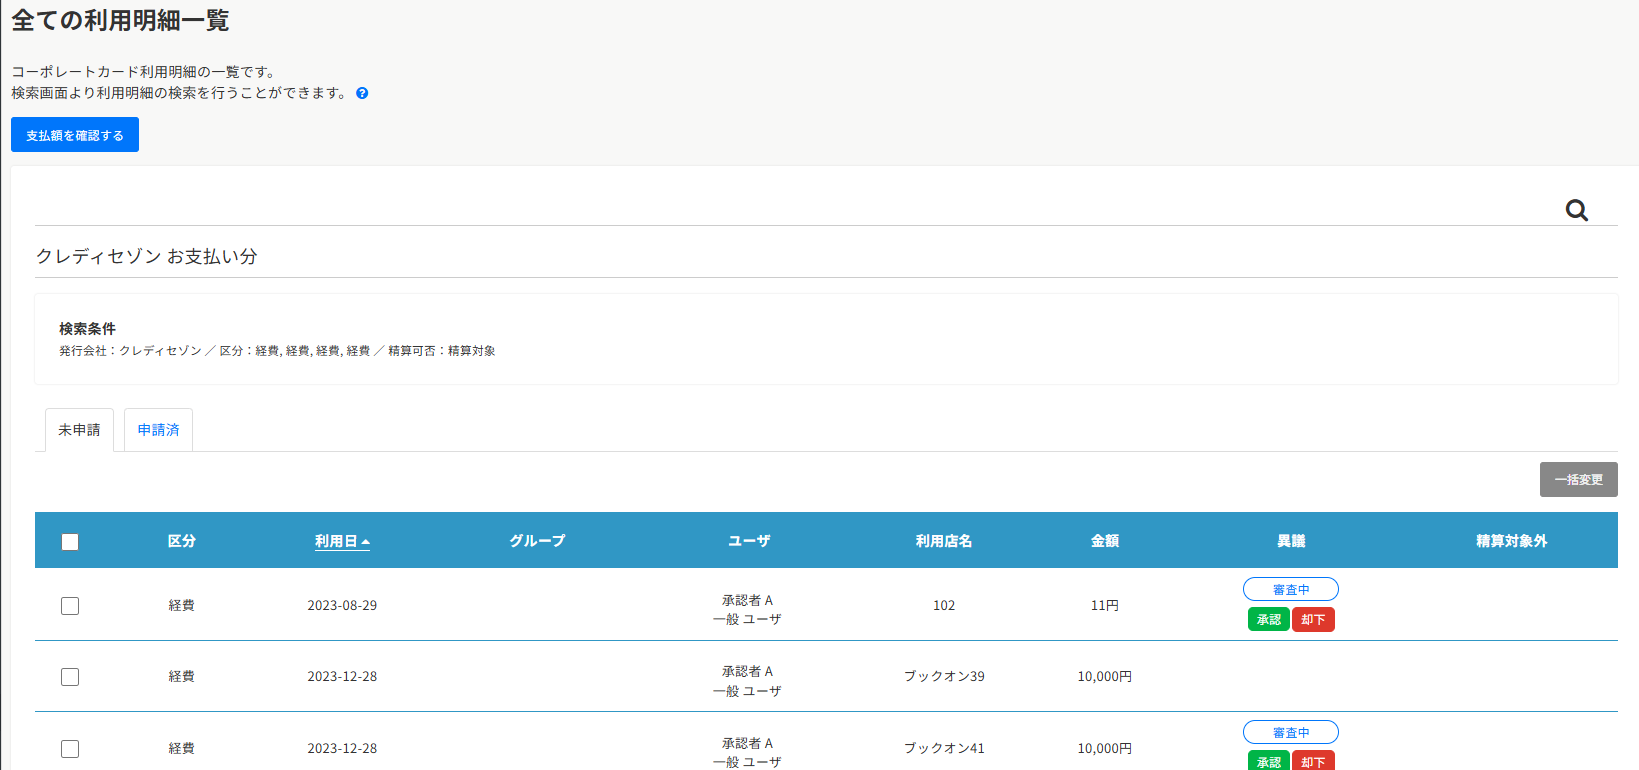Approve the ブックオン41 dispute with 承認
Viewport: 1639px width, 770px height.
click(1268, 761)
